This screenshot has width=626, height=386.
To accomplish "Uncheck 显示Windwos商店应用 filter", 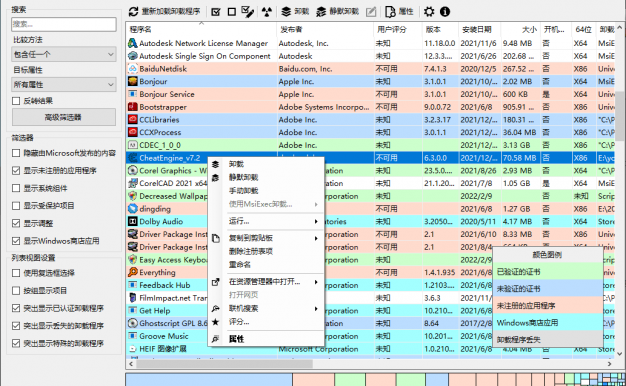I will [x=16, y=241].
